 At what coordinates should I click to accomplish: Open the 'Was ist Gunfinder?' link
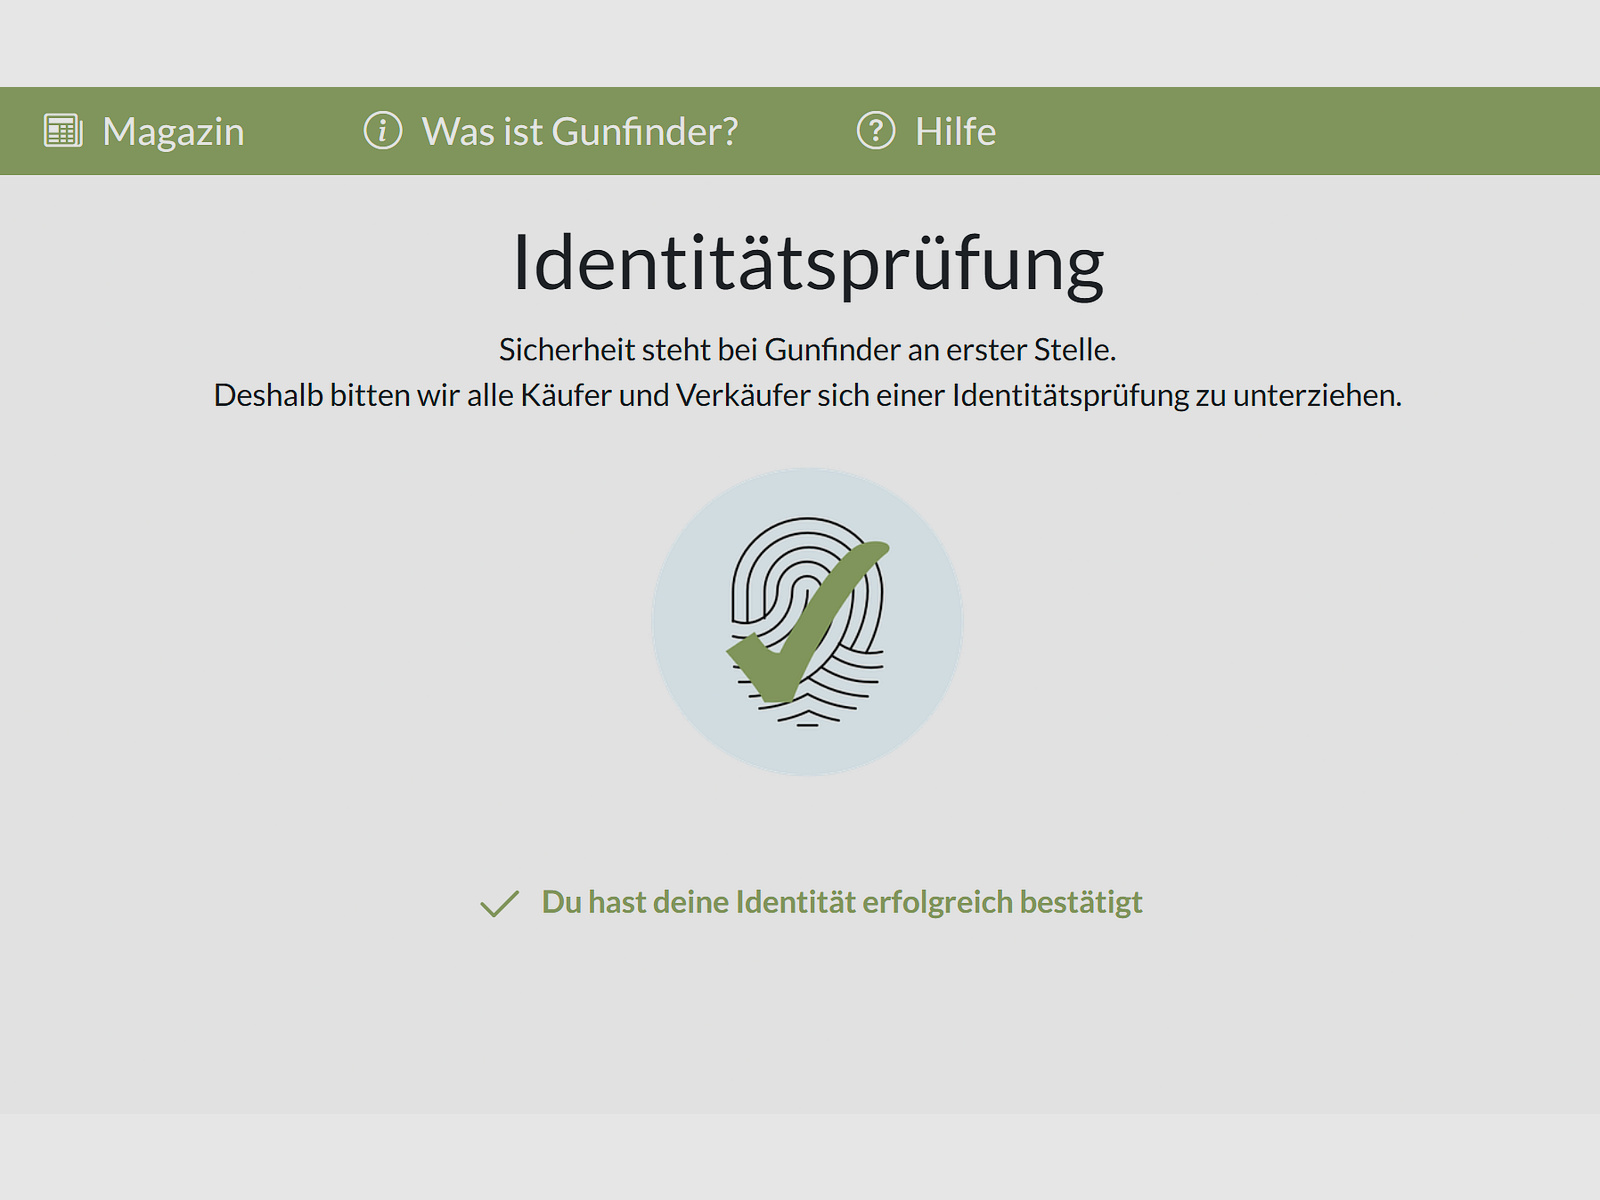tap(580, 131)
